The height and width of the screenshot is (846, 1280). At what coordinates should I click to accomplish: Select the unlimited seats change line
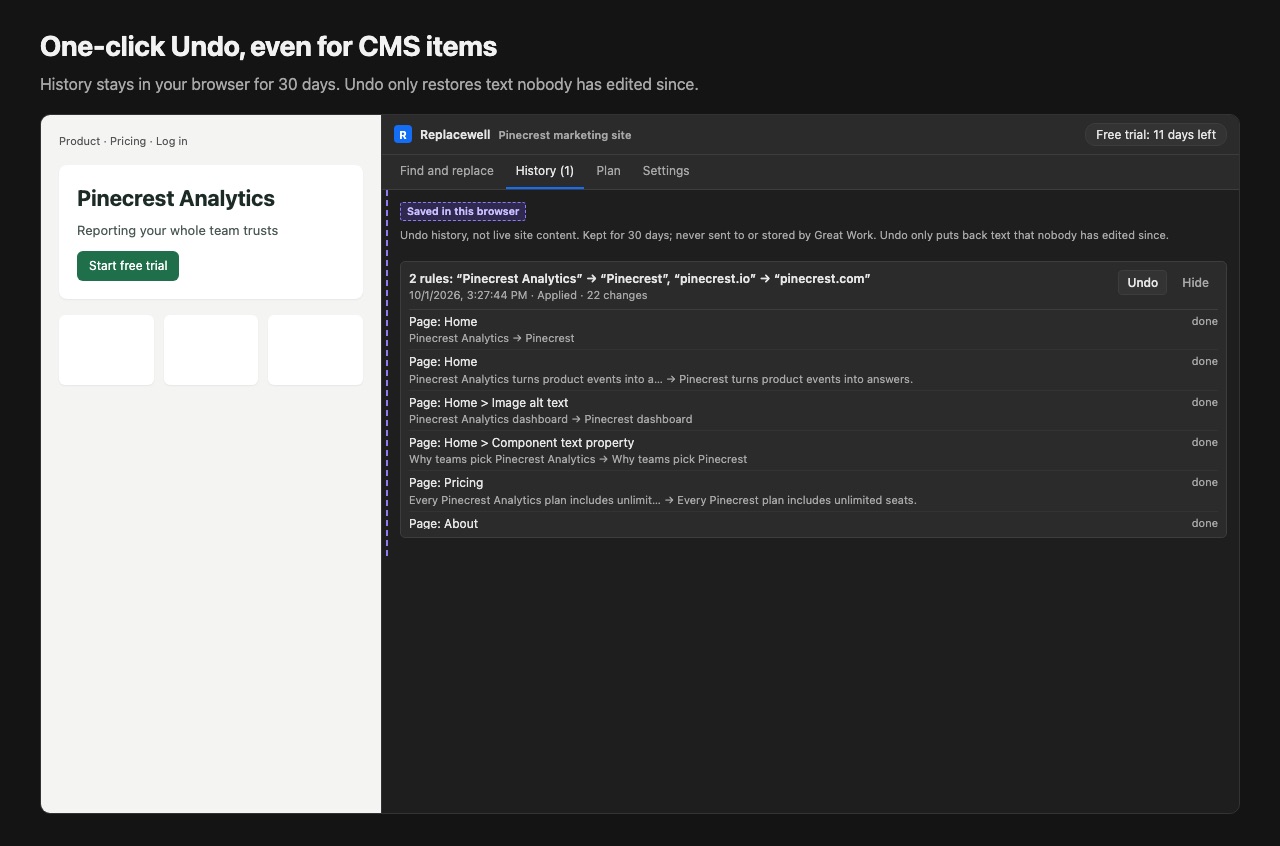[x=663, y=500]
